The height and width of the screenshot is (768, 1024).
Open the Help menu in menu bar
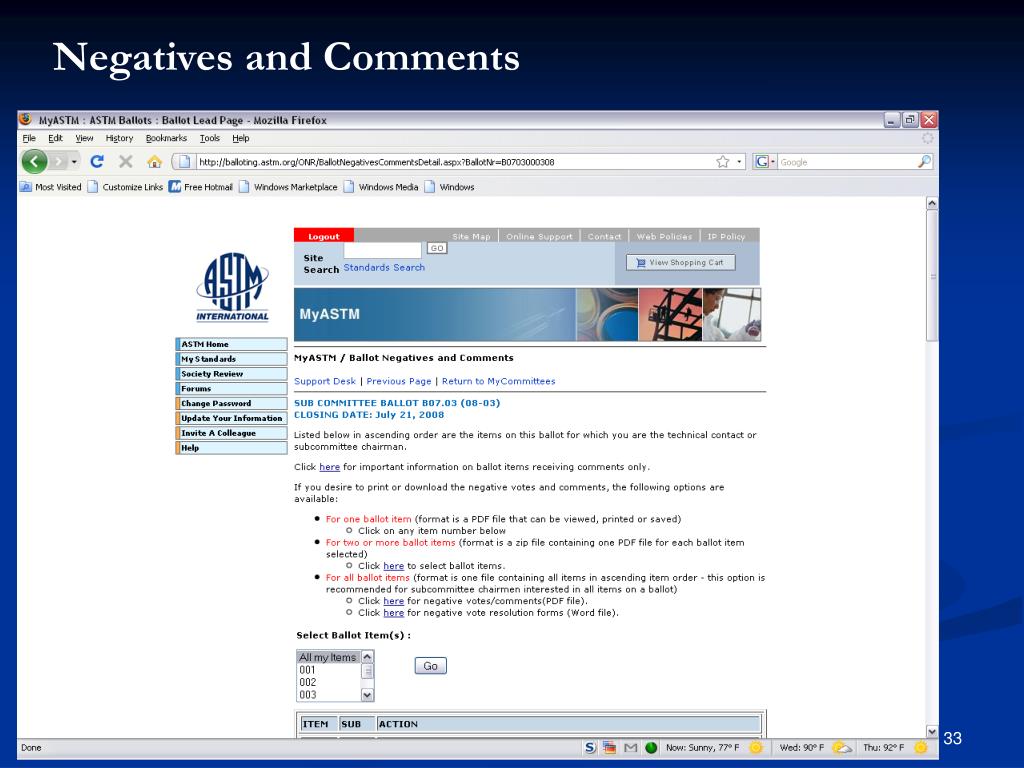point(241,138)
